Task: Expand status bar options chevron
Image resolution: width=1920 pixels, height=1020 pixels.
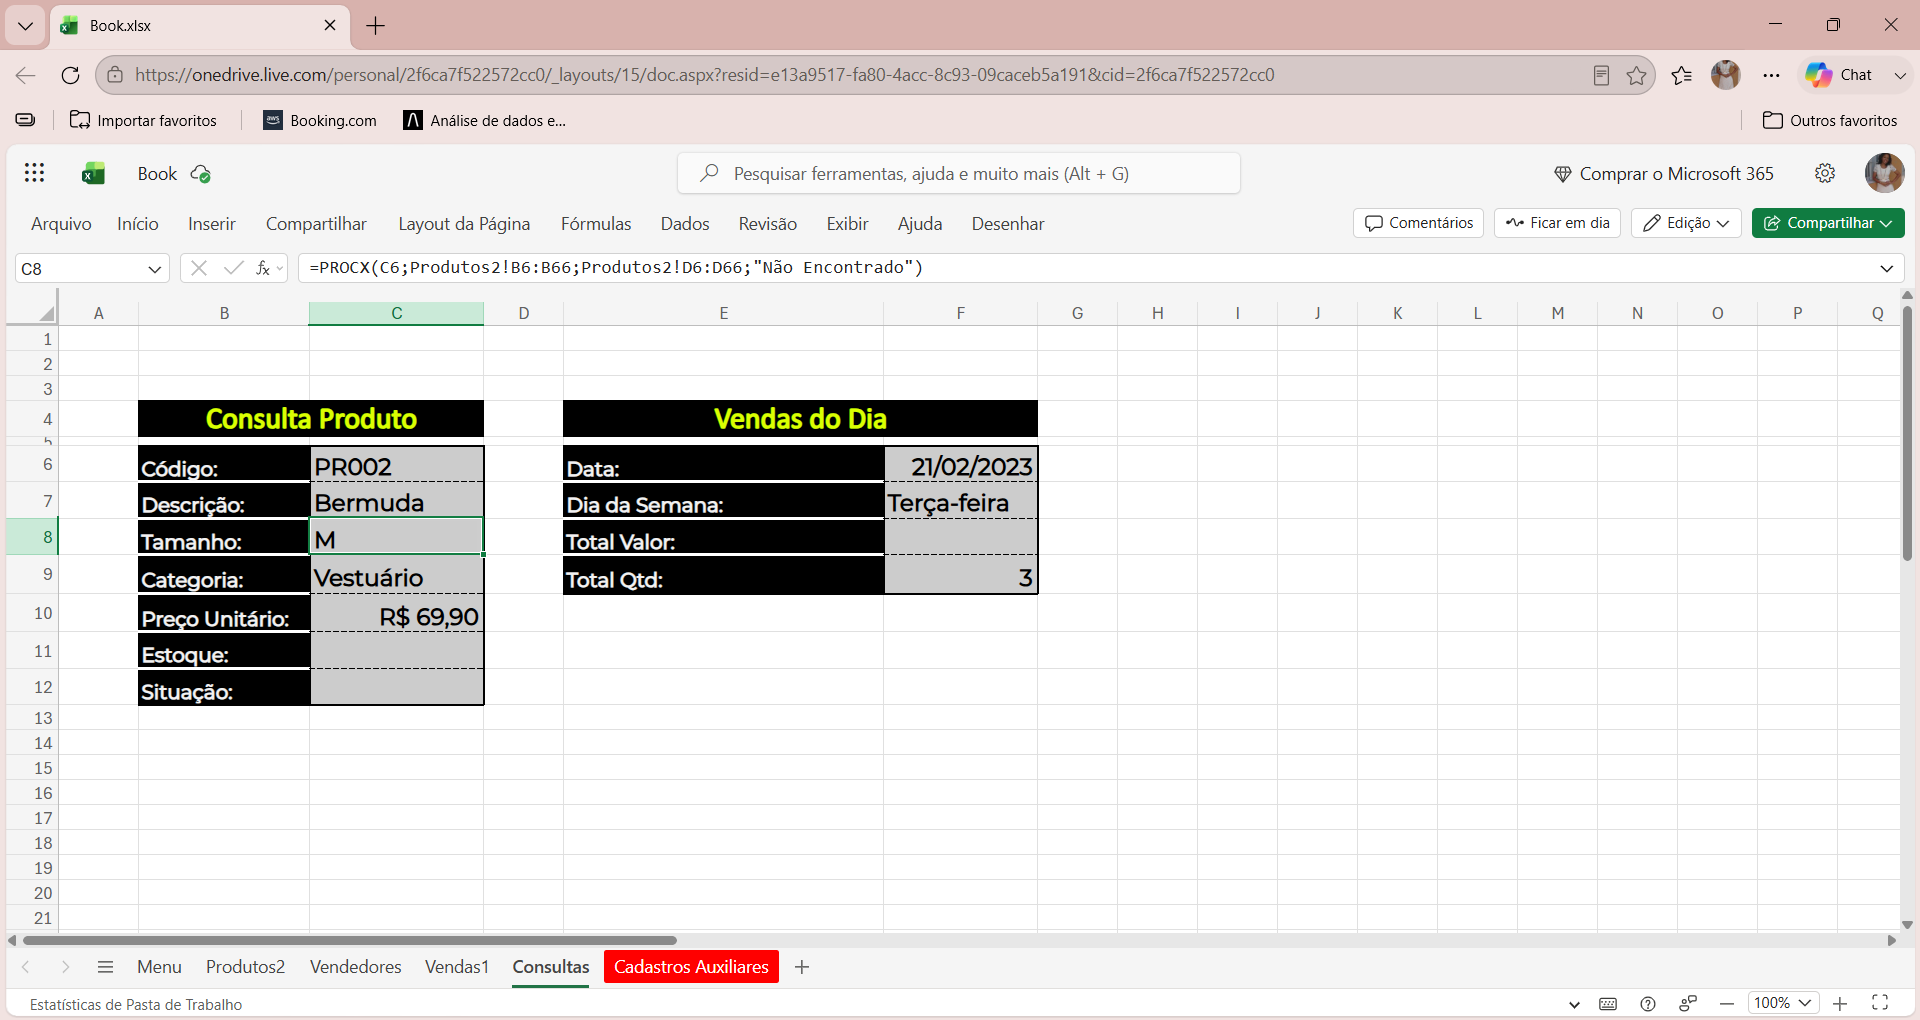Action: point(1574,1004)
